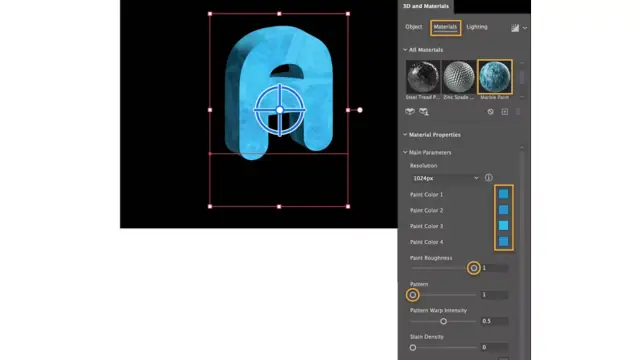Click the Pattern slider handle
Image resolution: width=640 pixels, height=360 pixels.
[x=413, y=295]
